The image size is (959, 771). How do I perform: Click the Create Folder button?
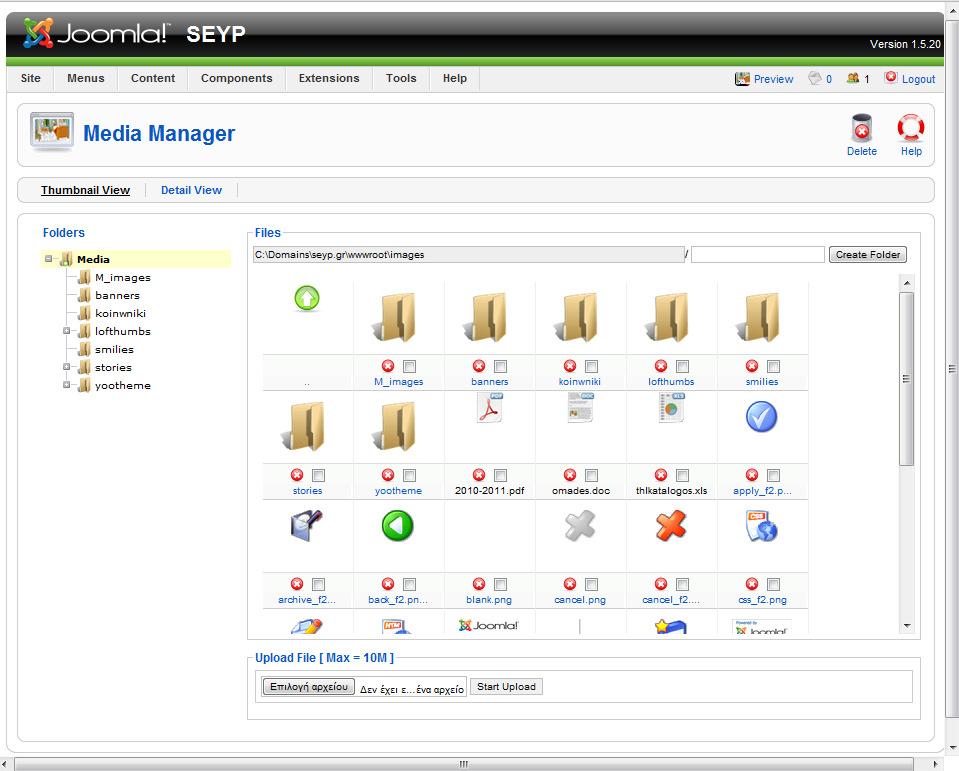point(868,254)
